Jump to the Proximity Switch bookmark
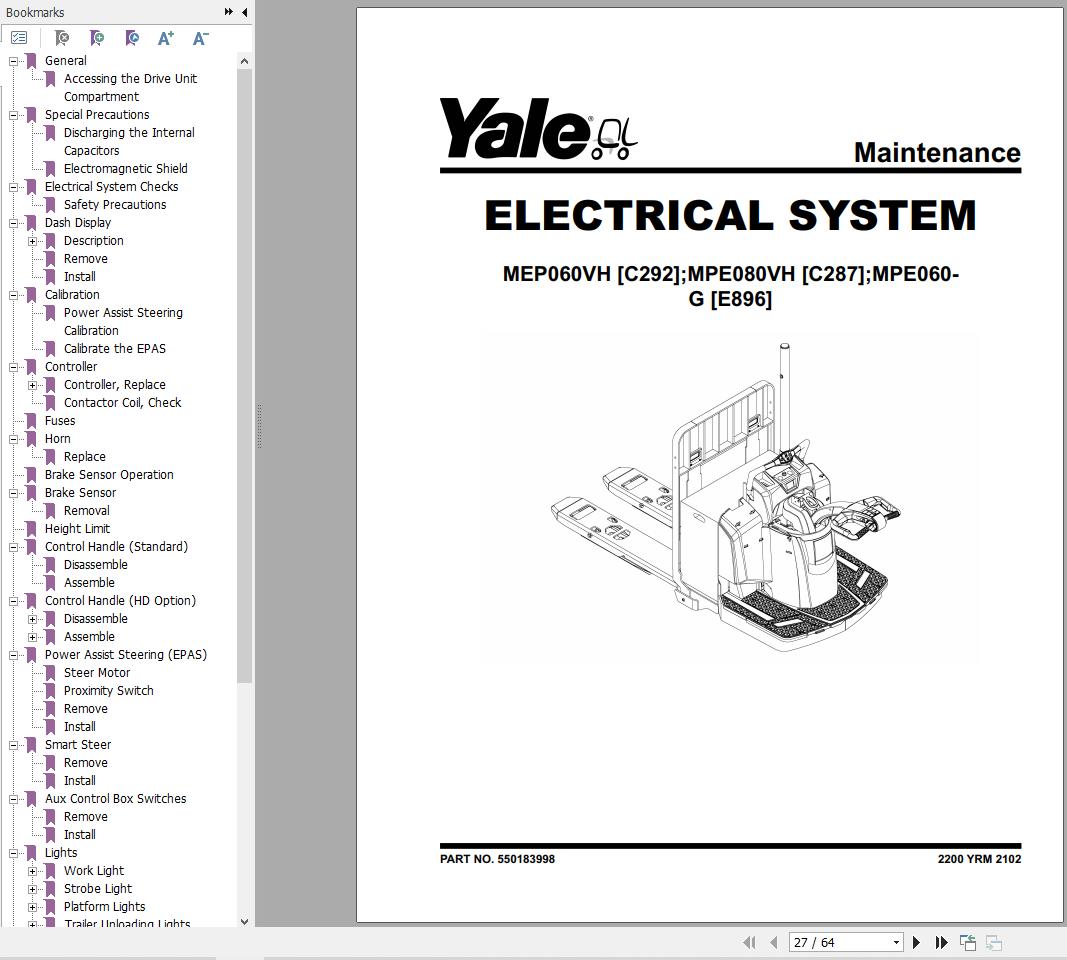Image resolution: width=1067 pixels, height=960 pixels. [x=108, y=691]
